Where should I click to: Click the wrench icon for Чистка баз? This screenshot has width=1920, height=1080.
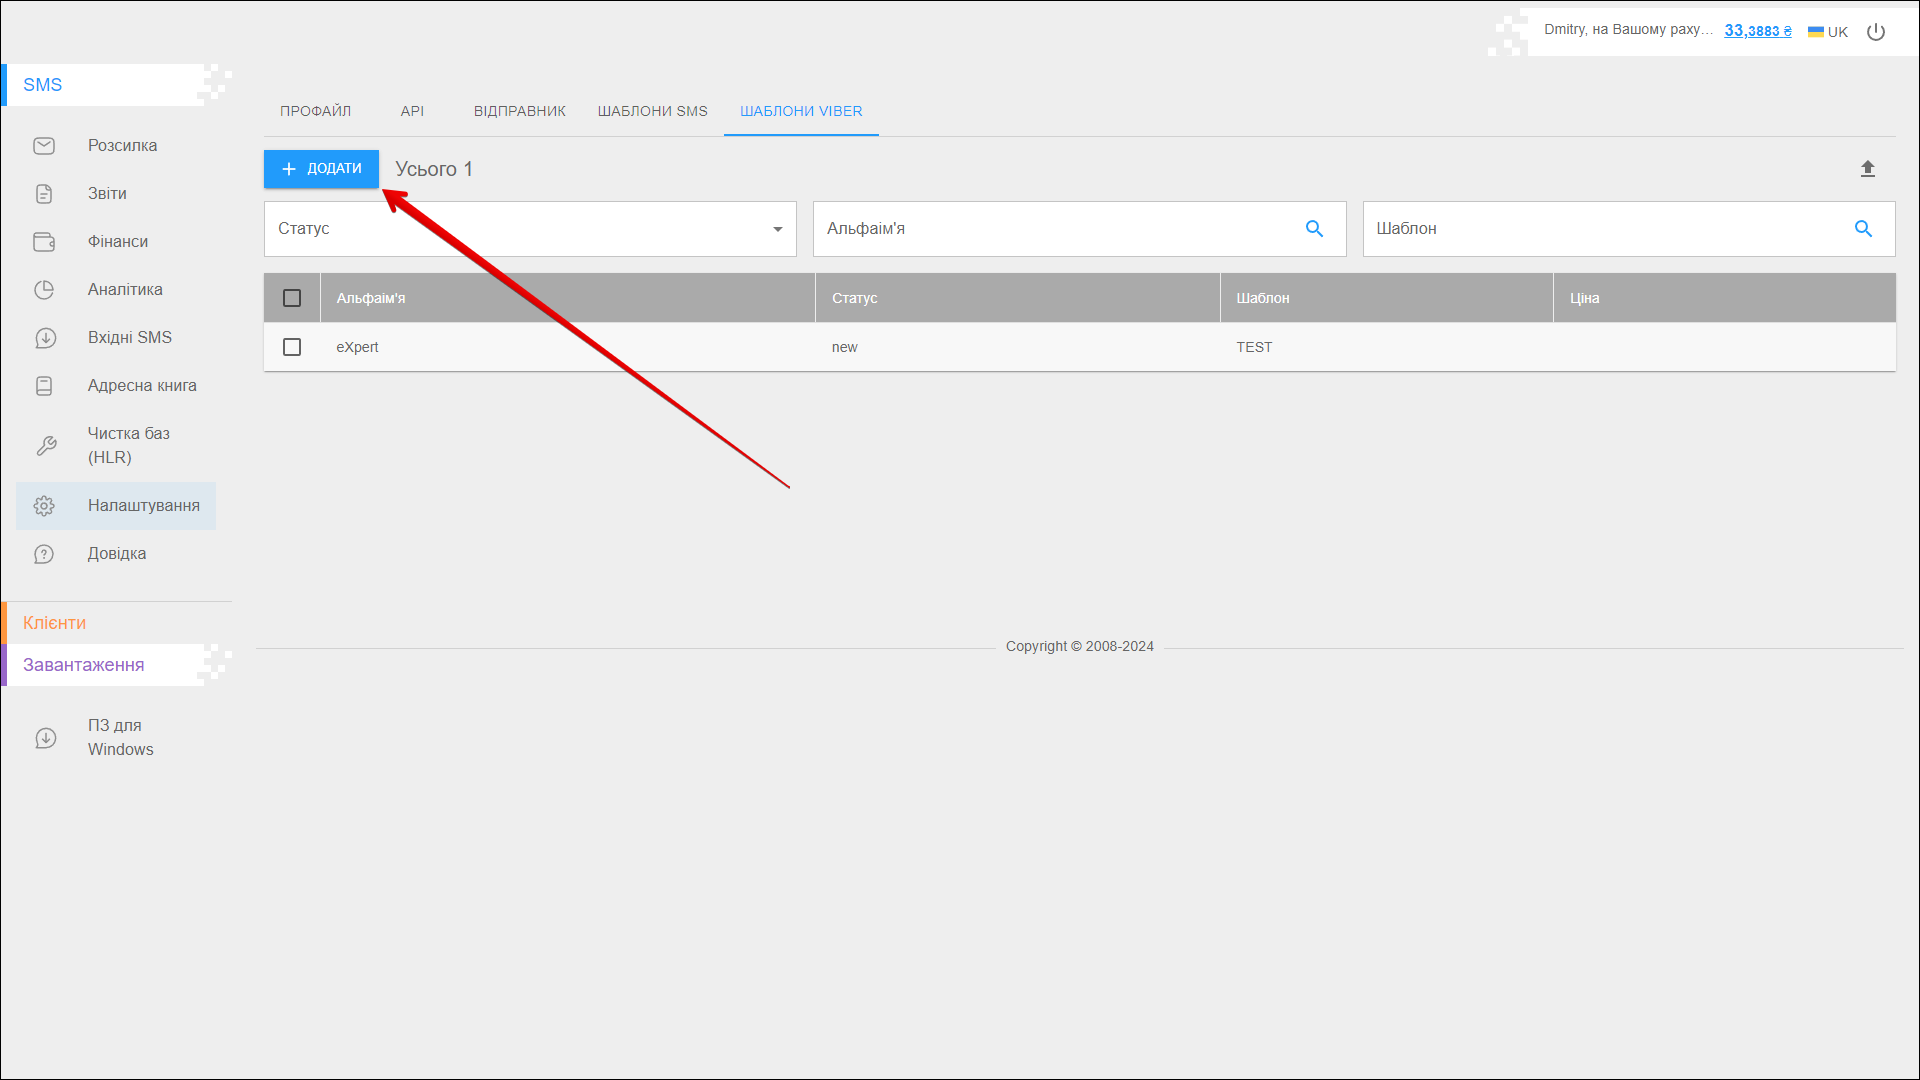(46, 446)
